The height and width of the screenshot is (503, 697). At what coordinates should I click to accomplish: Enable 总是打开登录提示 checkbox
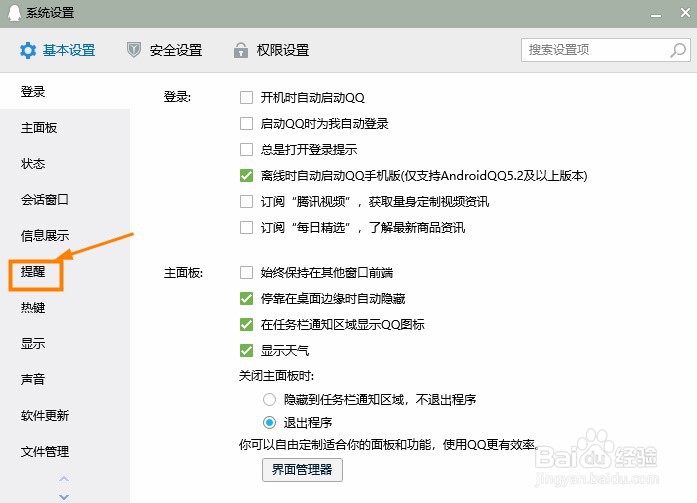click(246, 149)
